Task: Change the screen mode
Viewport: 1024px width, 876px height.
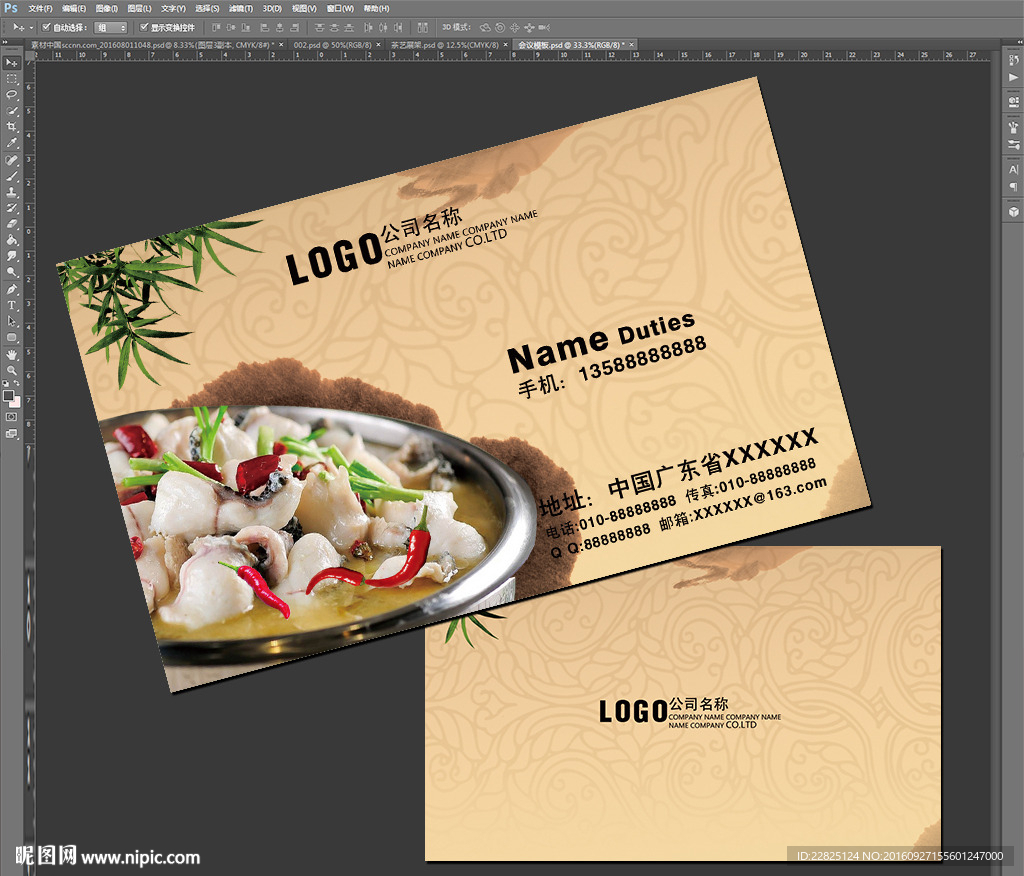Action: (x=12, y=434)
